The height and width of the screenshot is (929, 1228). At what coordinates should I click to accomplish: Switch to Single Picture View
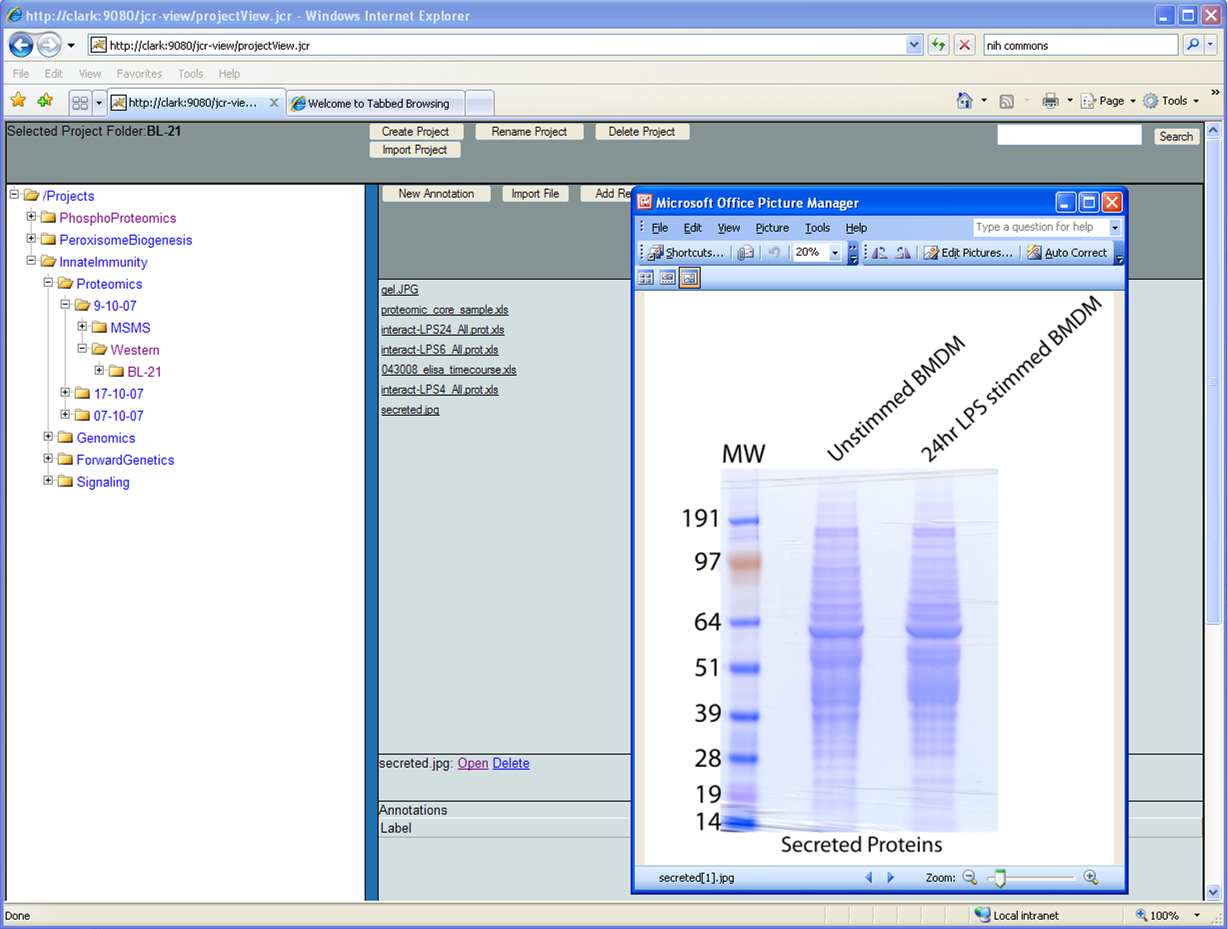(x=689, y=278)
